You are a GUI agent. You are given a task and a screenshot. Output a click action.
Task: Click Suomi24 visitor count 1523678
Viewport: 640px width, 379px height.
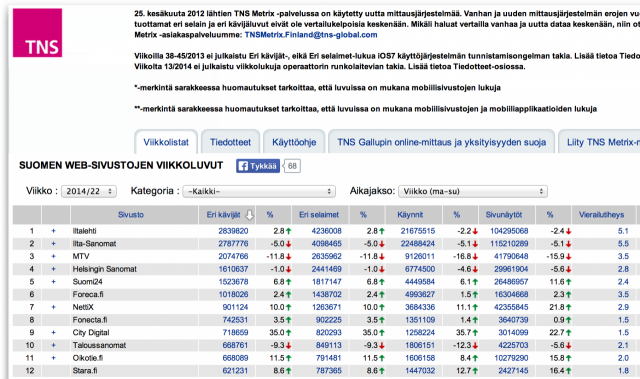tap(233, 281)
